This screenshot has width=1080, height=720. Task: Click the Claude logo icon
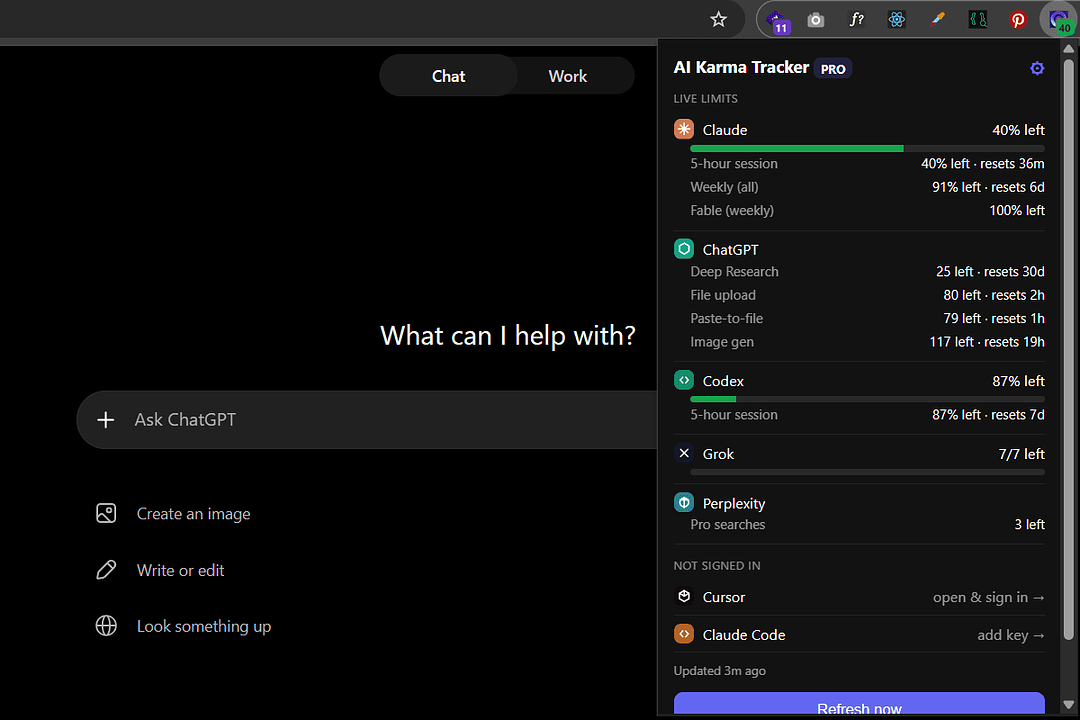[684, 129]
